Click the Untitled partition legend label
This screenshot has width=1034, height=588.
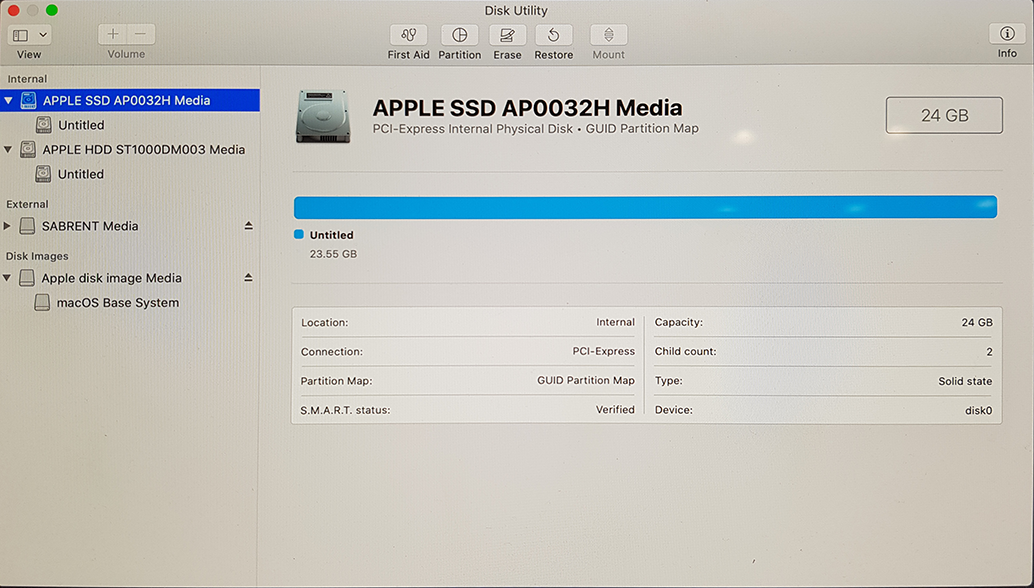pyautogui.click(x=332, y=235)
